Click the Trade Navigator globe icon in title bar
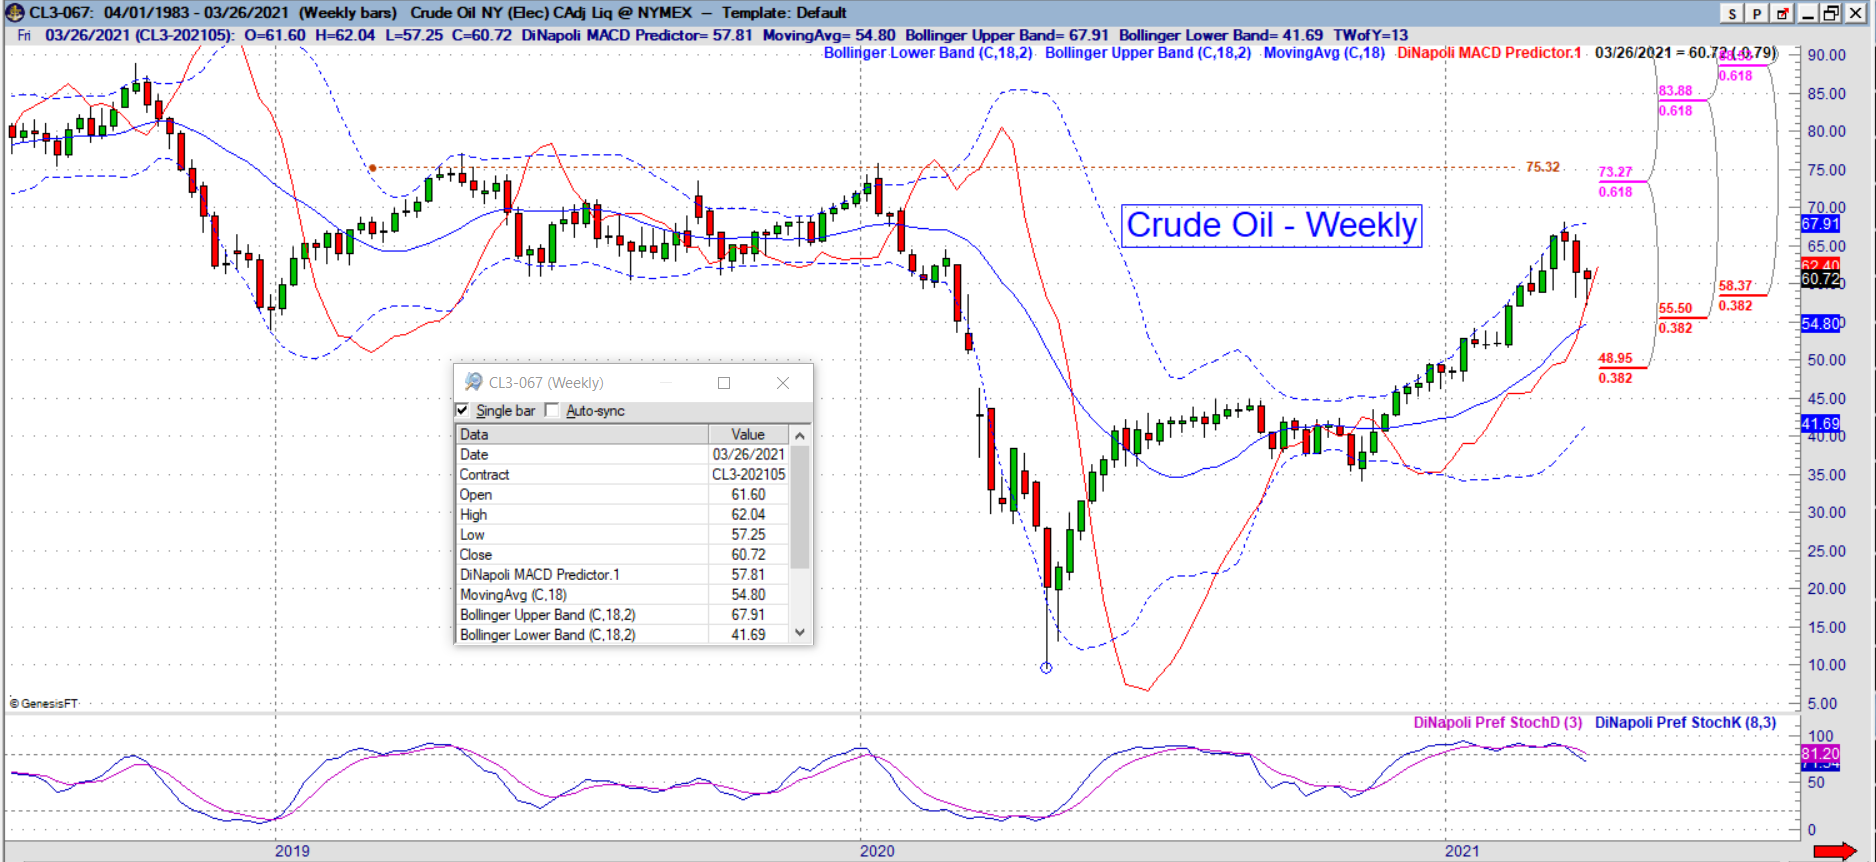The image size is (1876, 862). (x=14, y=13)
